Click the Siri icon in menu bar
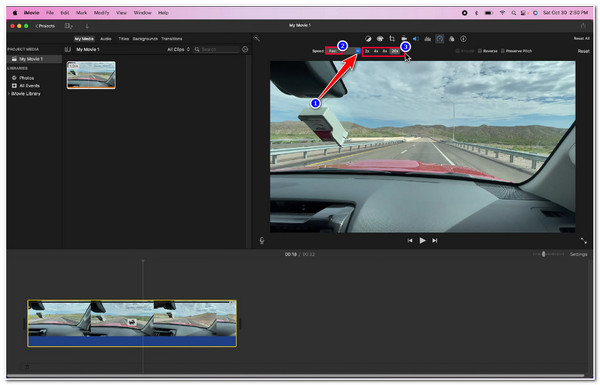The image size is (600, 385). coord(535,13)
